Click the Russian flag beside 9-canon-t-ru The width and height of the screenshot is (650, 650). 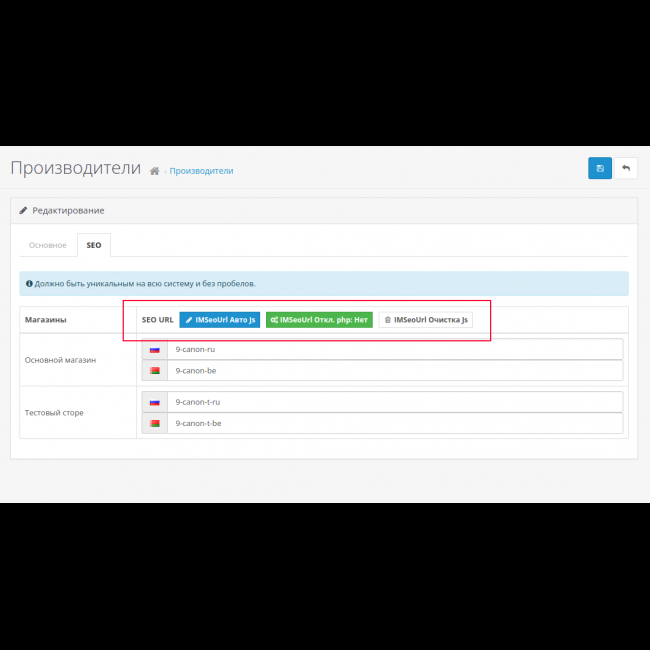click(x=154, y=402)
